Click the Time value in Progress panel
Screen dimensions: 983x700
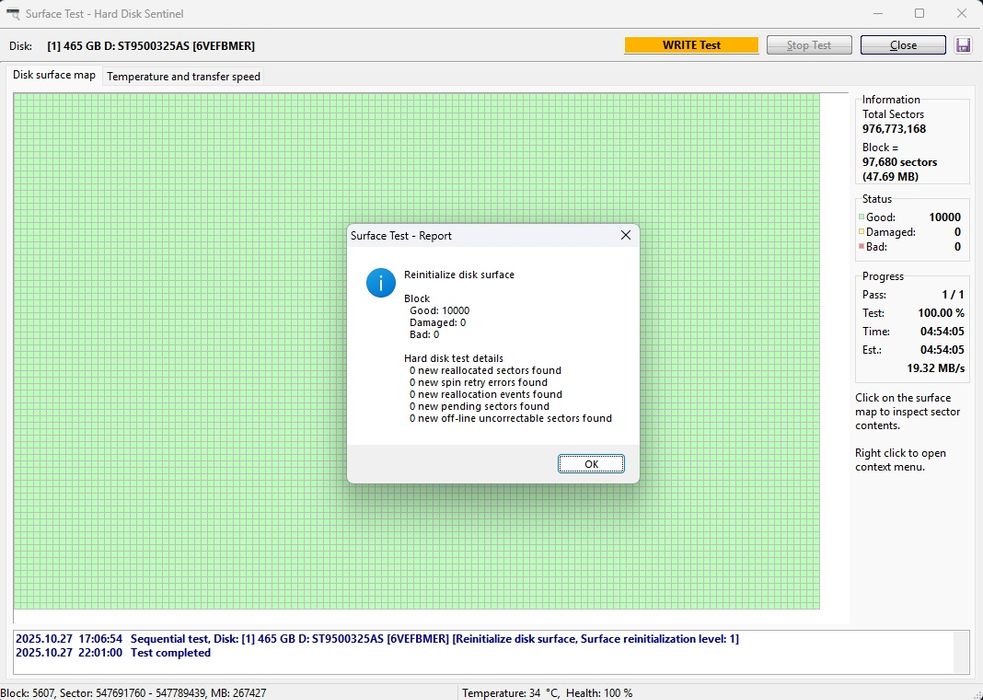pyautogui.click(x=942, y=332)
